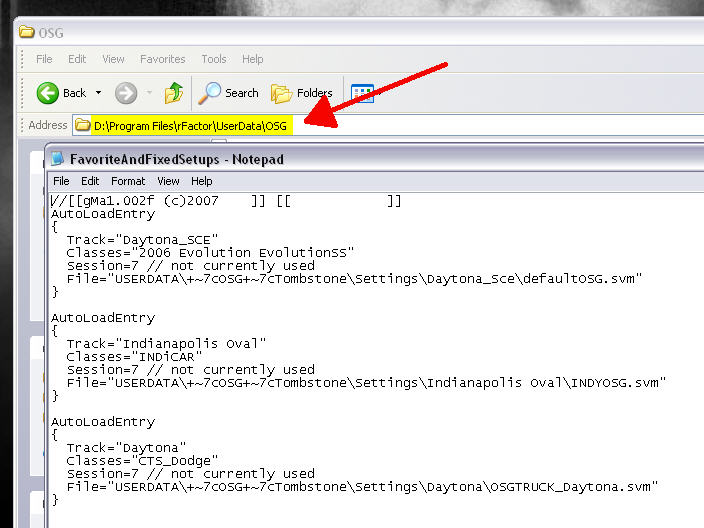Open Notepad File menu
This screenshot has height=528, width=704.
click(x=61, y=181)
